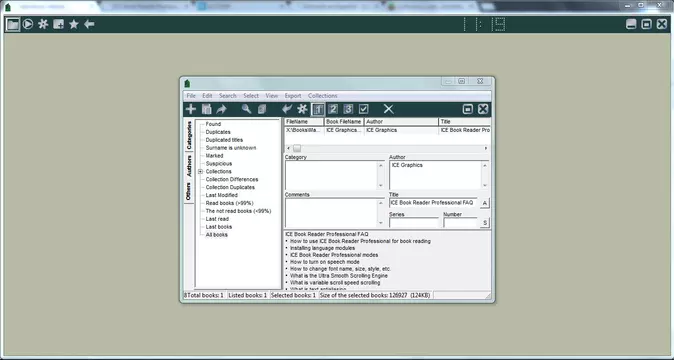The image size is (674, 360).
Task: Open the View menu
Action: (x=272, y=96)
